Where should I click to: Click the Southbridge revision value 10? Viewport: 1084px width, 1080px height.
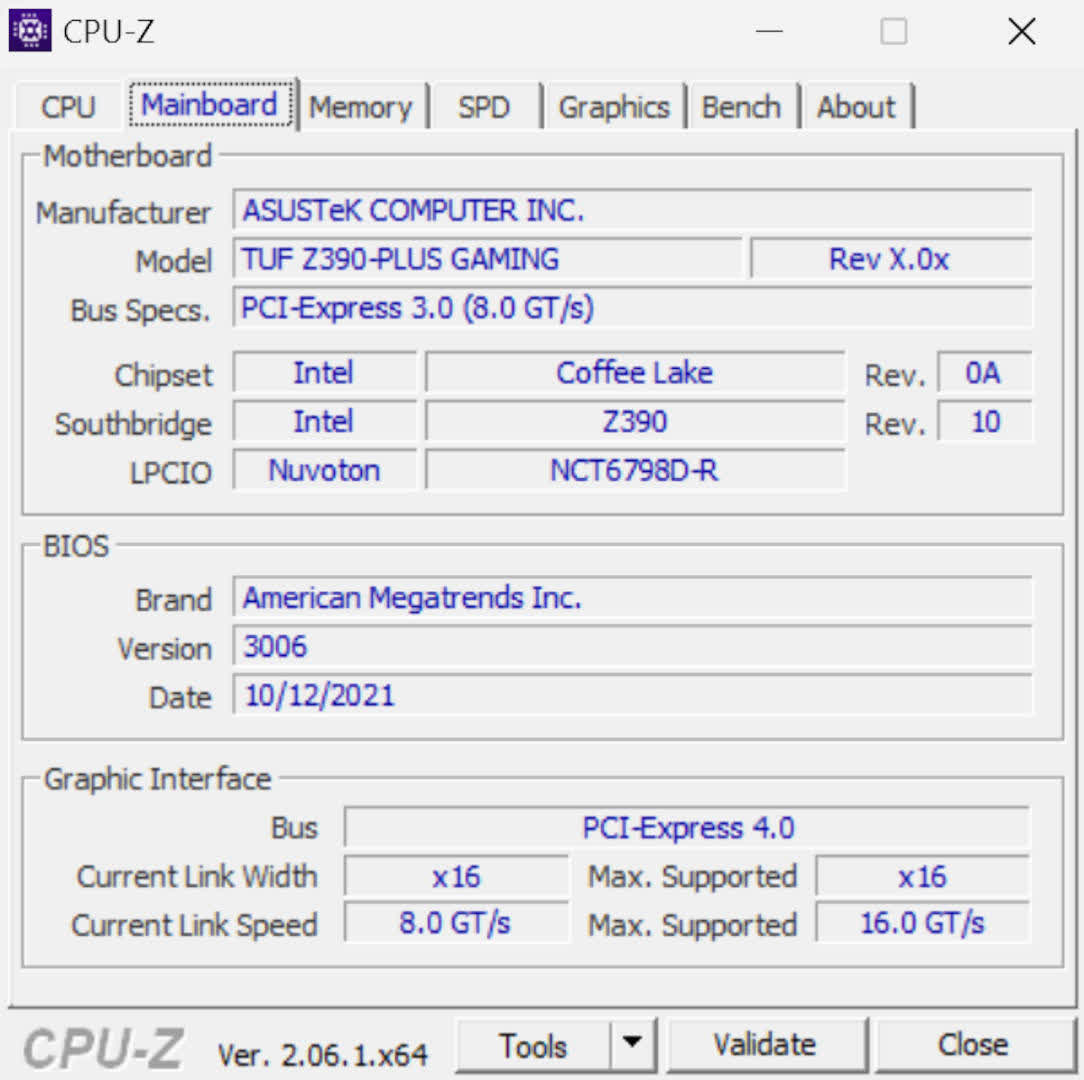pyautogui.click(x=984, y=421)
